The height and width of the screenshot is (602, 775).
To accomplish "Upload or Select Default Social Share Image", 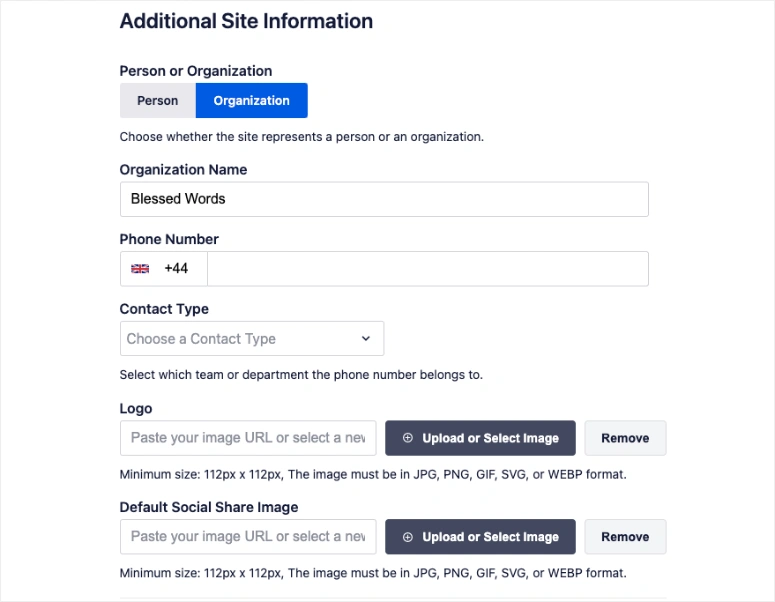I will 480,537.
